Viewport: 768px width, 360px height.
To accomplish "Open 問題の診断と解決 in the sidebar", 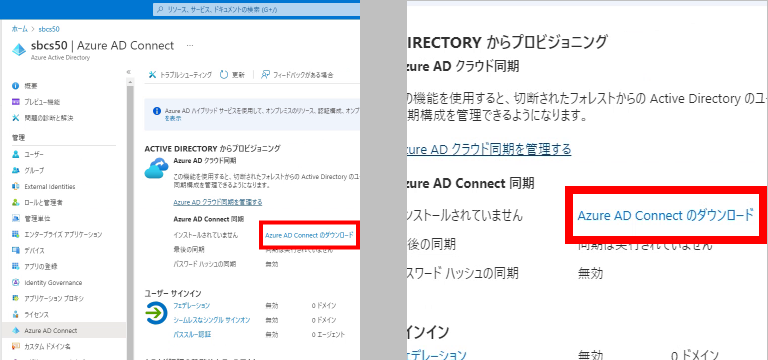I will point(48,118).
